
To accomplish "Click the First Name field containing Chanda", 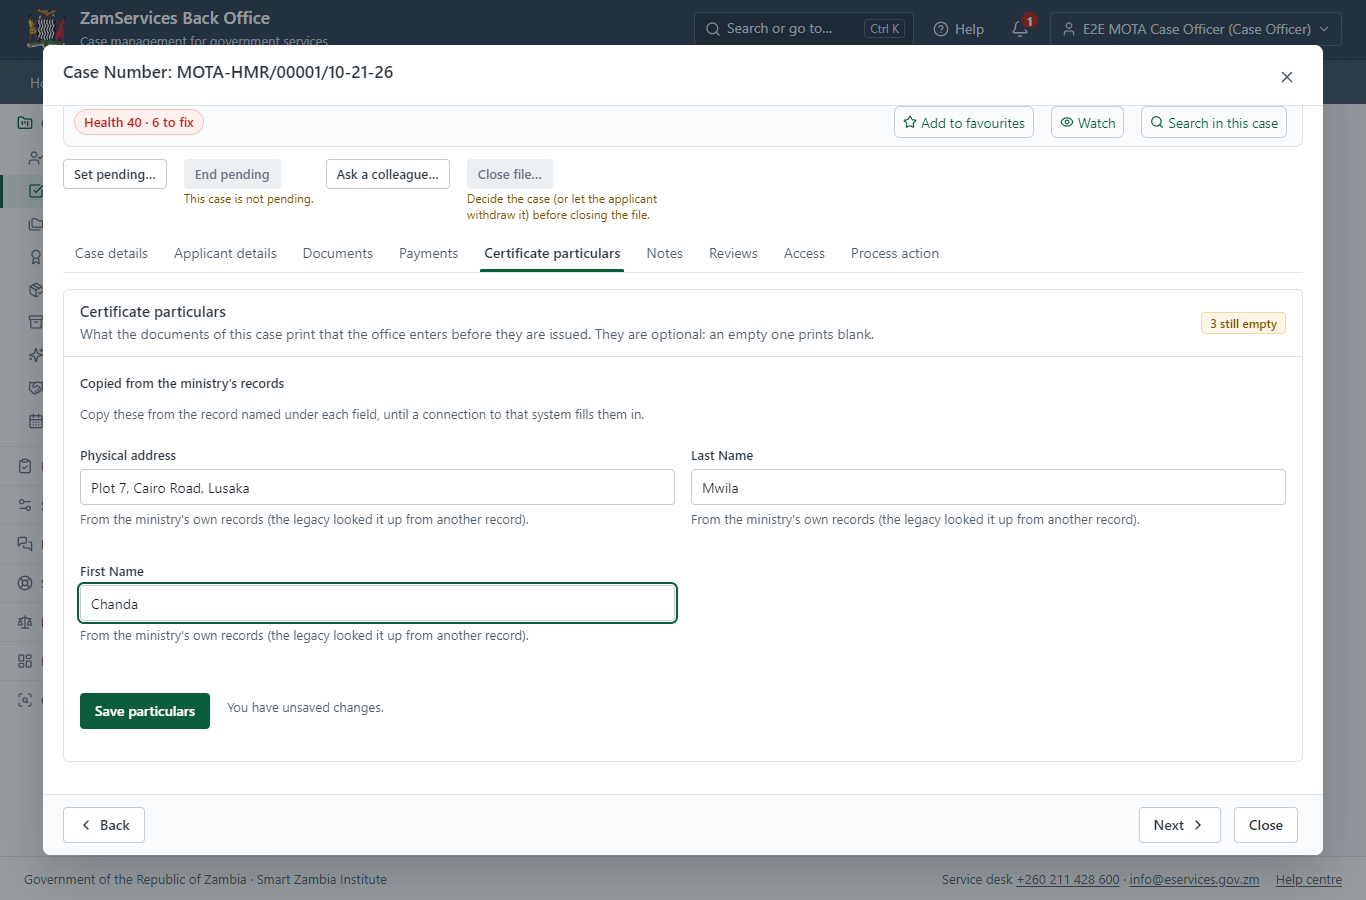I will click(377, 603).
